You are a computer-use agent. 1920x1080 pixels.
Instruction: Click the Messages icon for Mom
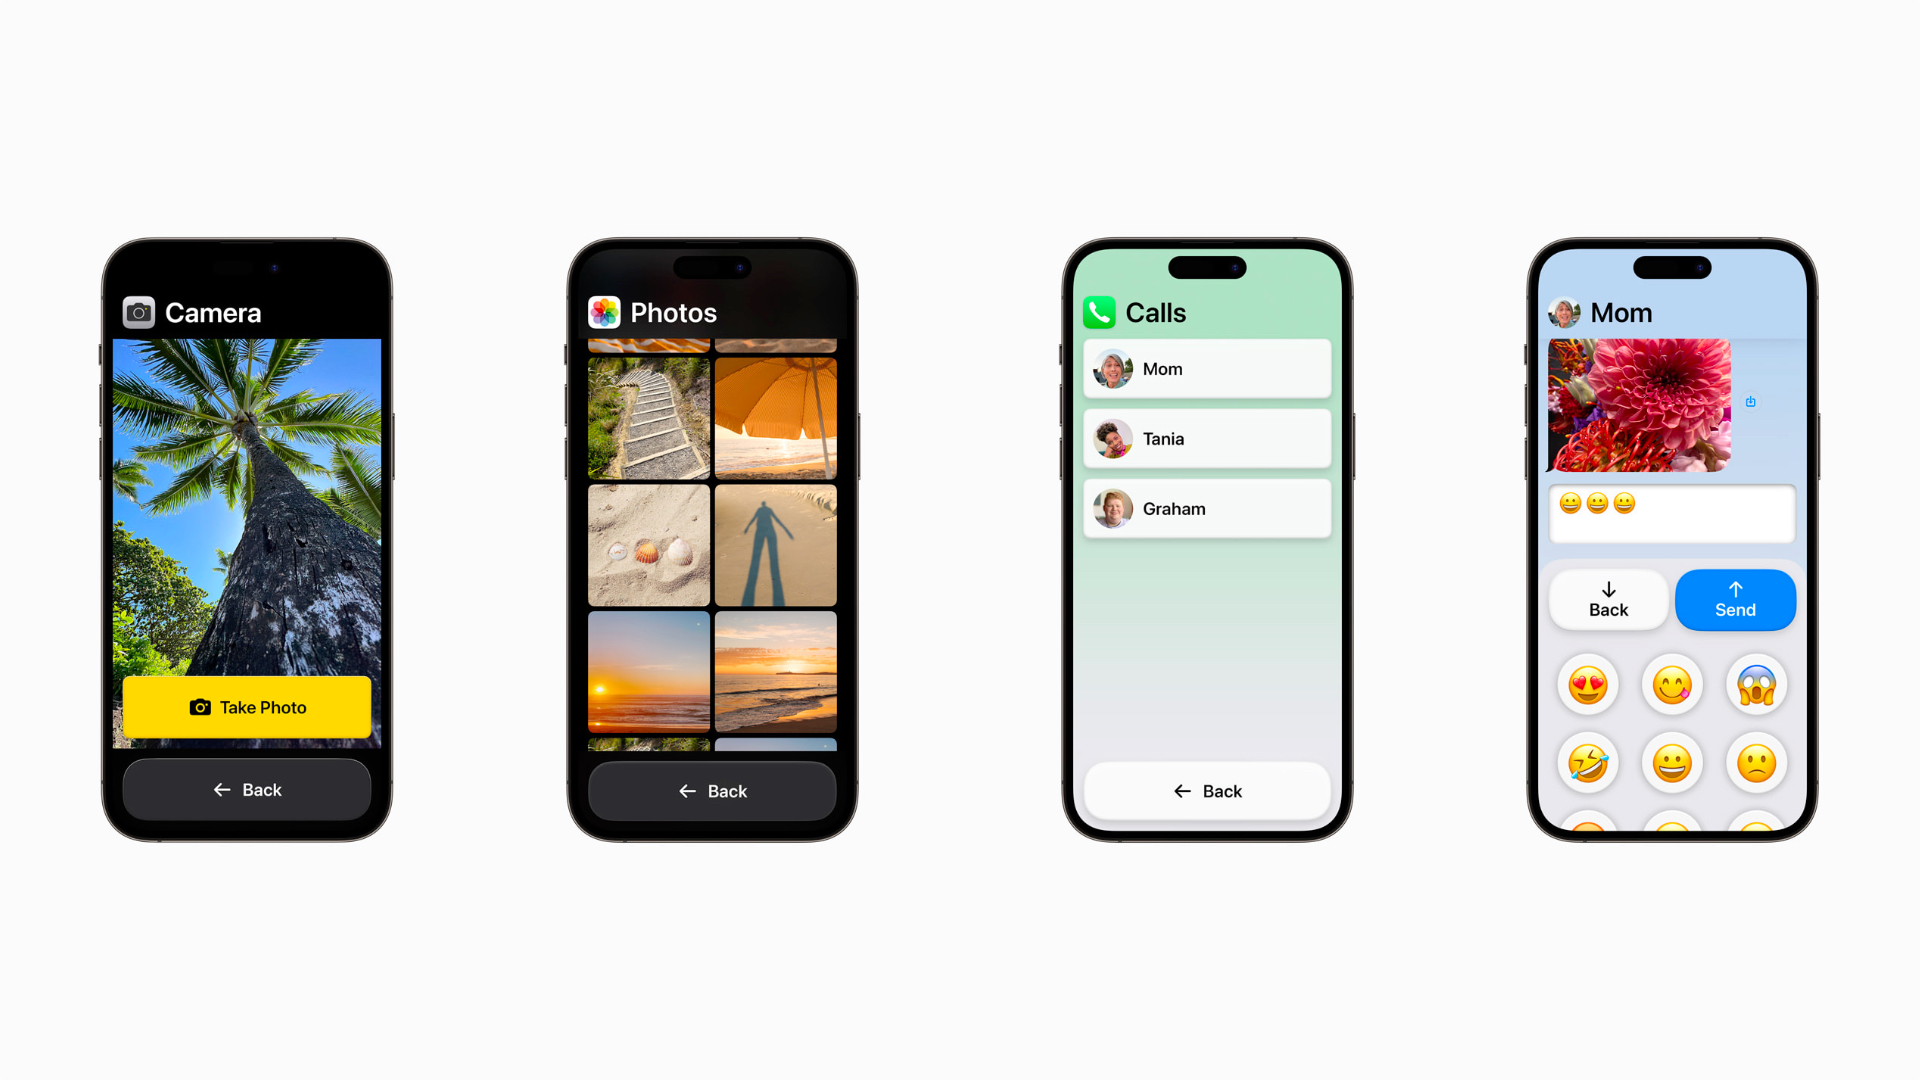coord(1564,313)
